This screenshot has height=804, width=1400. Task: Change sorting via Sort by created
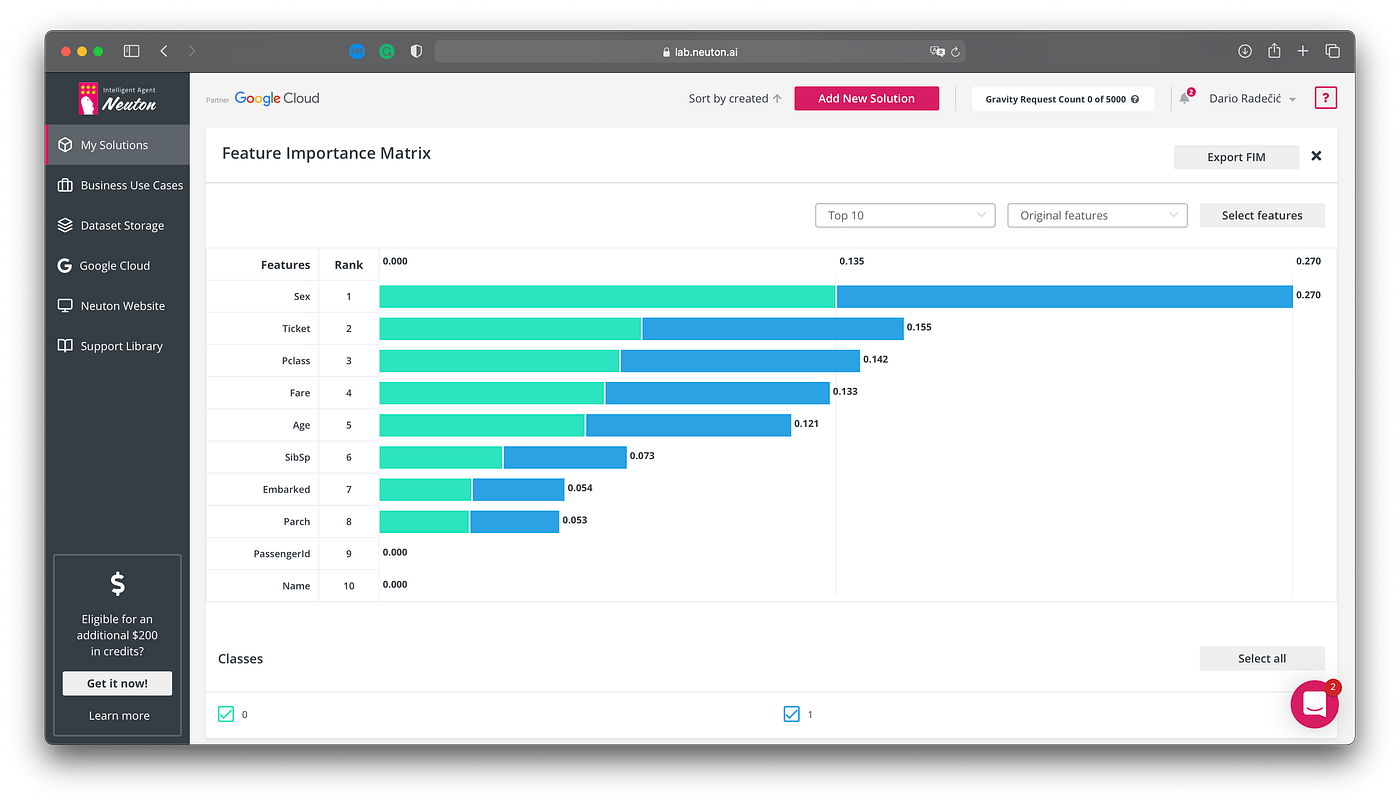735,98
